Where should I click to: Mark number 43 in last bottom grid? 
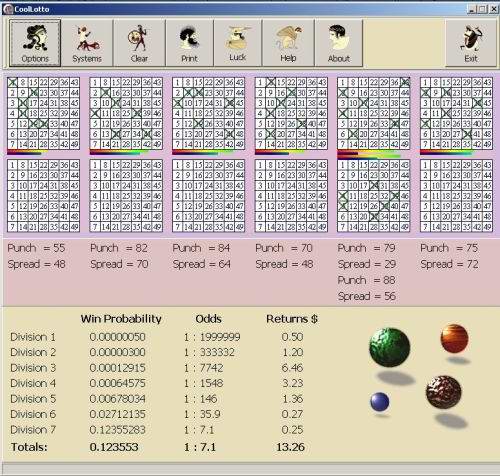[487, 165]
